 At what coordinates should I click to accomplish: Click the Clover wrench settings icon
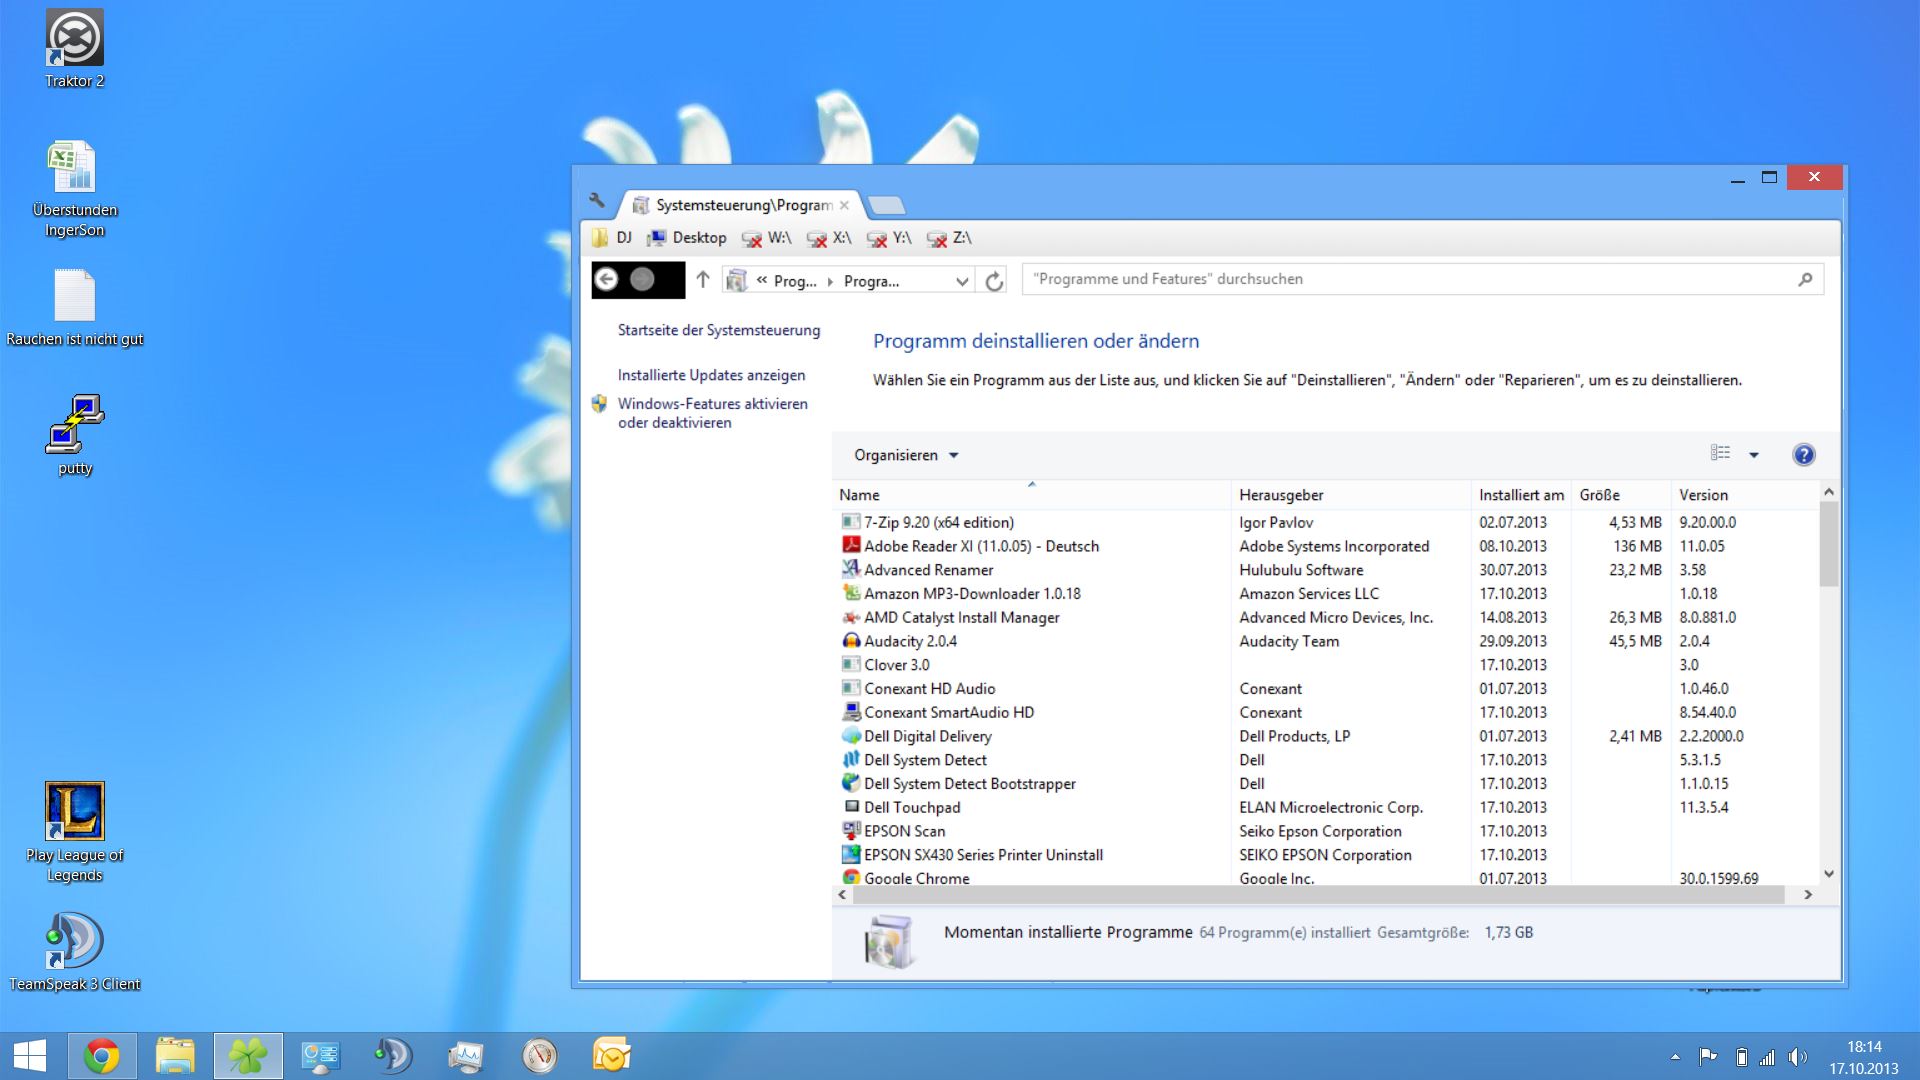coord(597,201)
